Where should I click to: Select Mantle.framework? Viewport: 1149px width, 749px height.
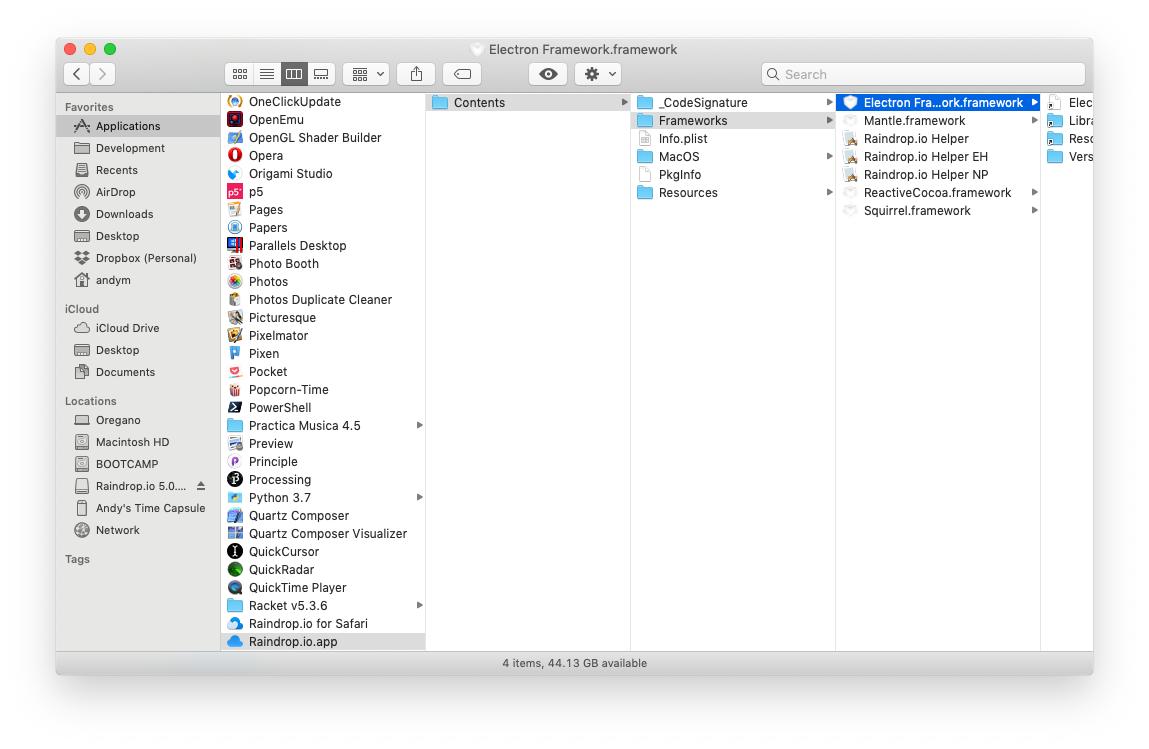click(x=938, y=120)
